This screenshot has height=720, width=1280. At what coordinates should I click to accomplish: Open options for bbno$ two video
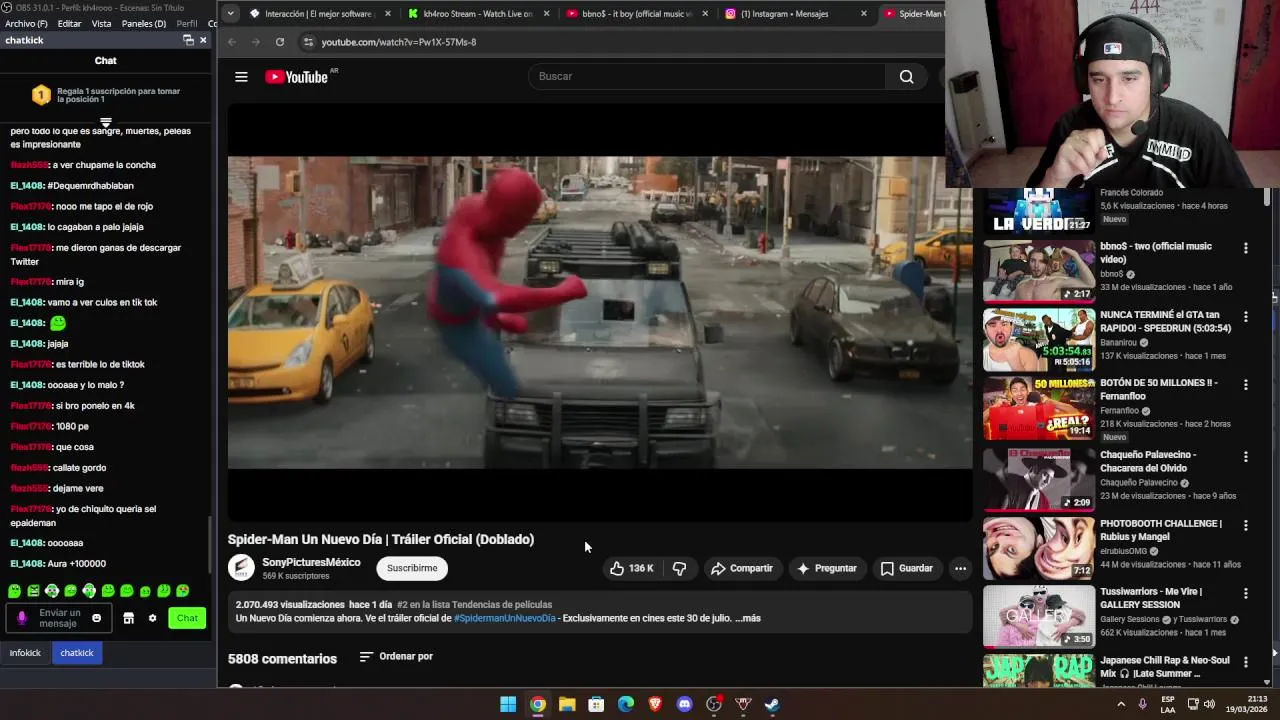[1245, 248]
